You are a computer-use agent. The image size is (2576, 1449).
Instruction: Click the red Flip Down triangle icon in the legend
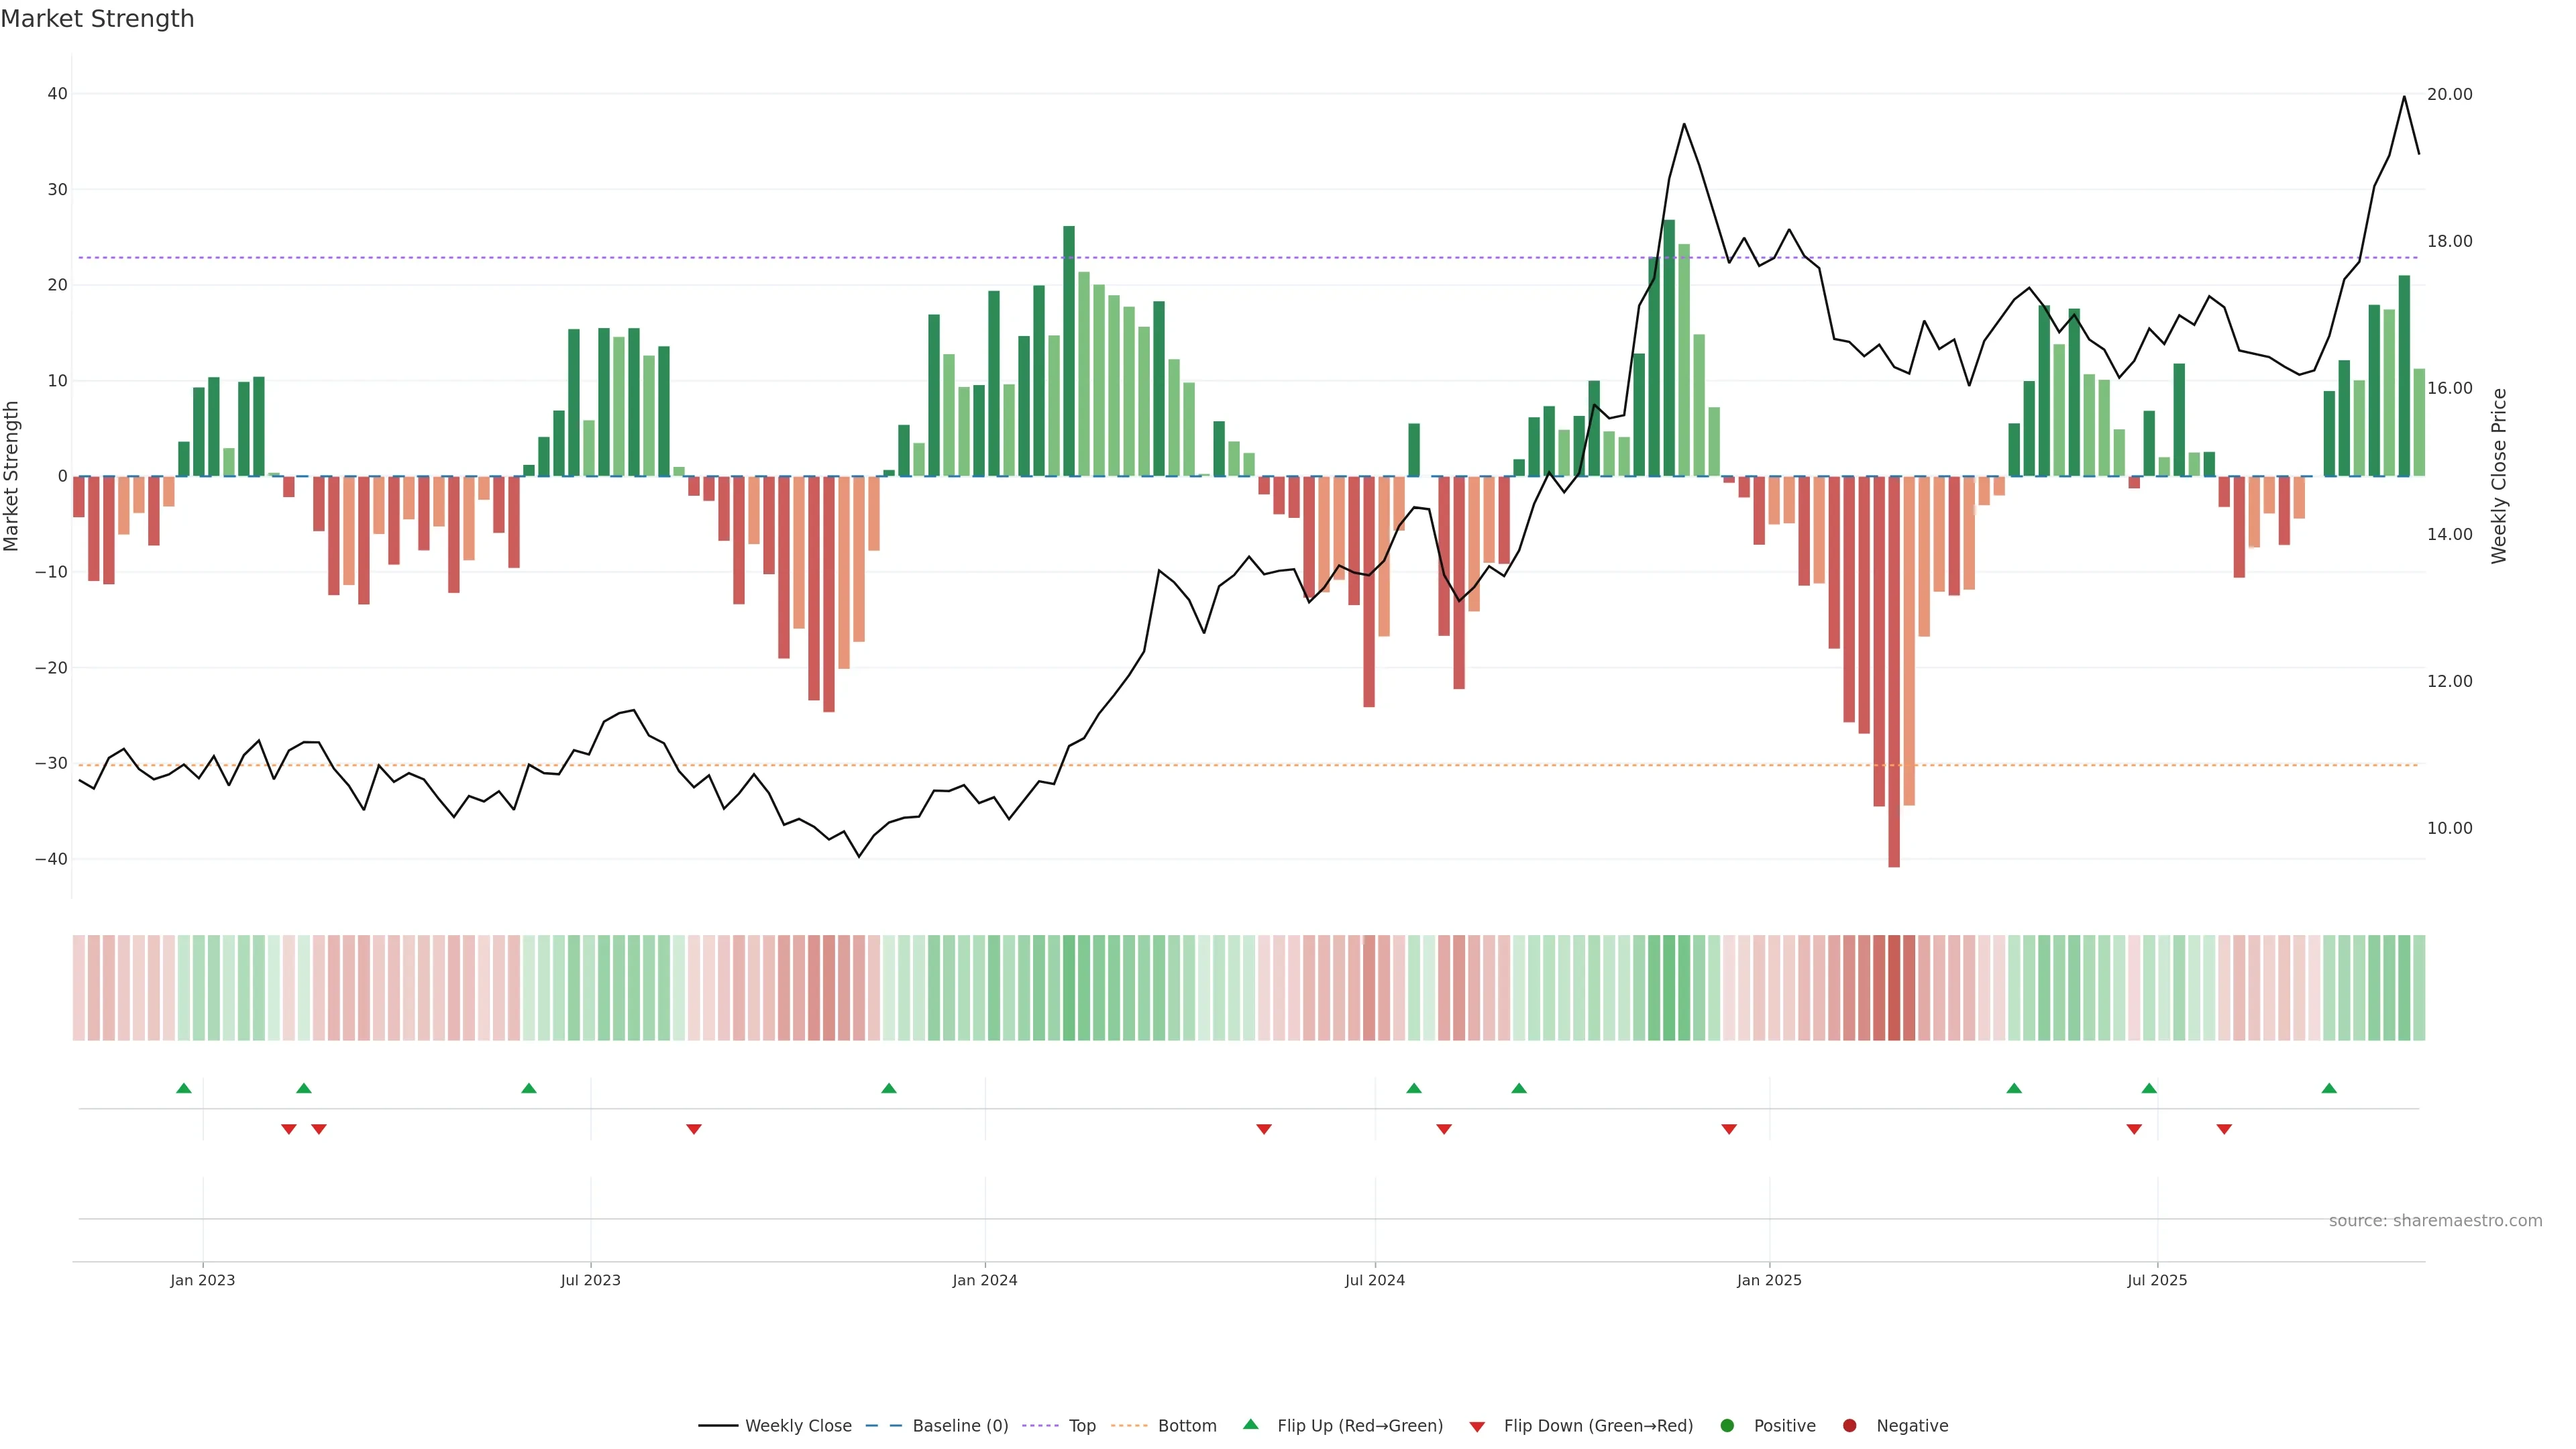[1477, 1426]
